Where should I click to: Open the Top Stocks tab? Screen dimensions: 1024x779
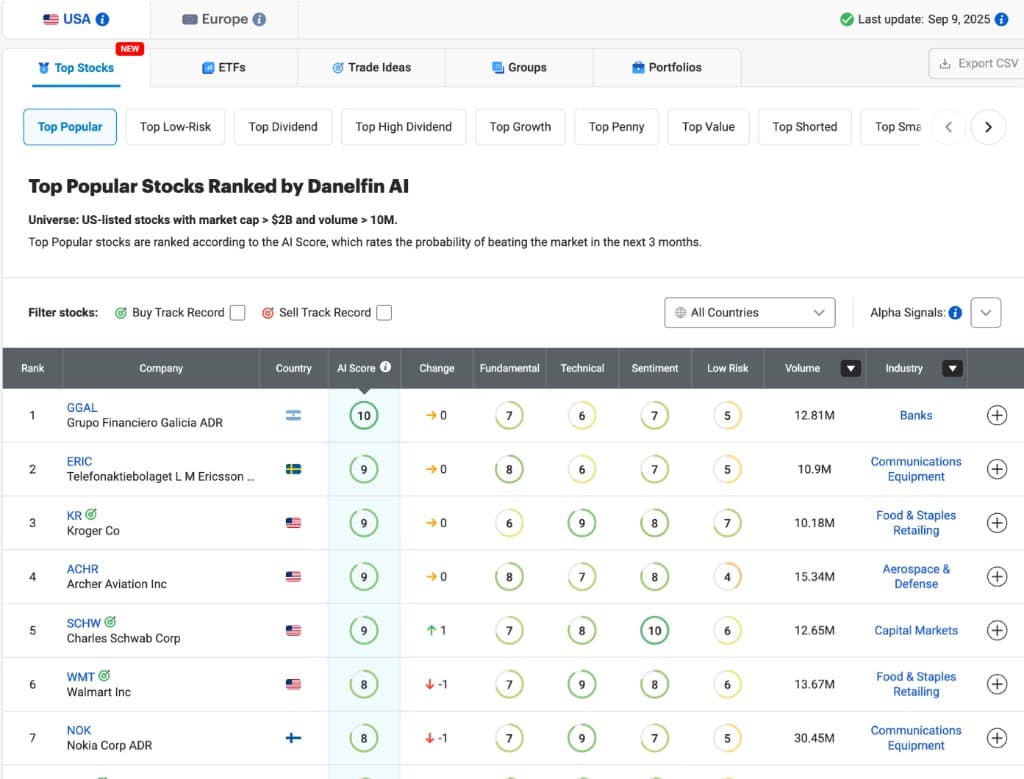click(x=76, y=68)
